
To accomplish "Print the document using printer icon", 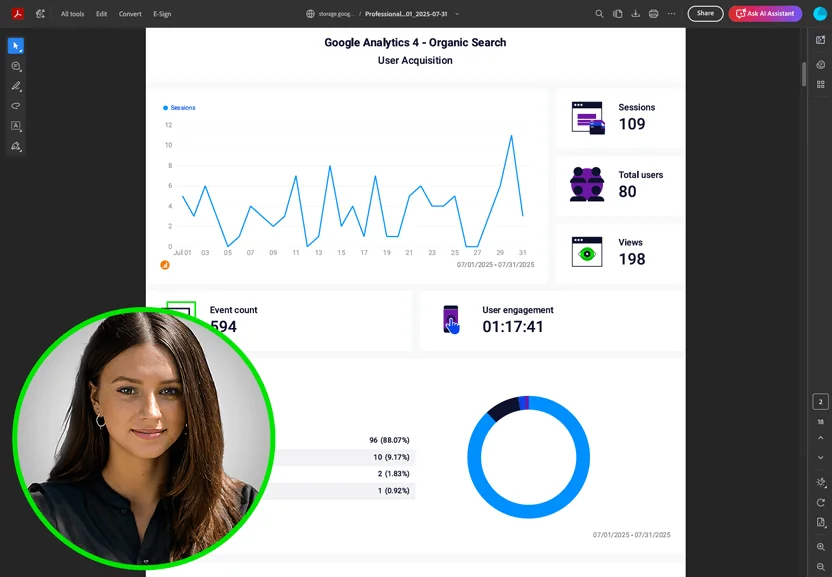I will 653,14.
